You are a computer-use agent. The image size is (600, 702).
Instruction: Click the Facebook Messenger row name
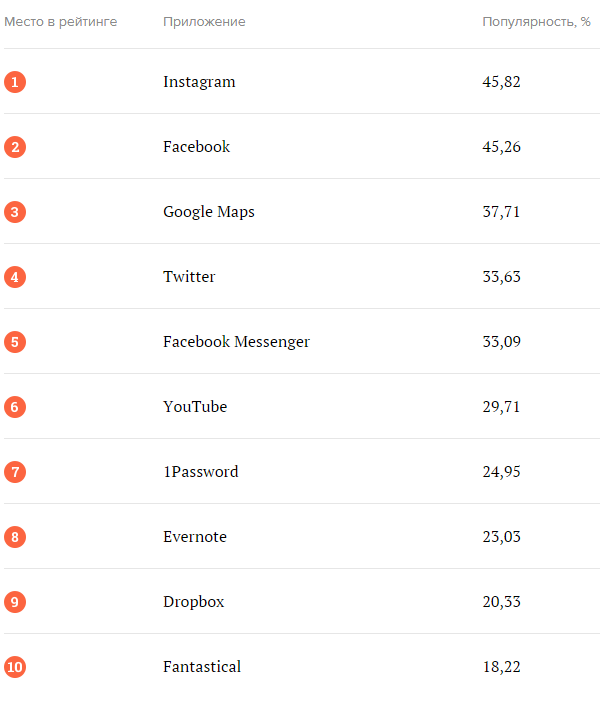pyautogui.click(x=236, y=342)
